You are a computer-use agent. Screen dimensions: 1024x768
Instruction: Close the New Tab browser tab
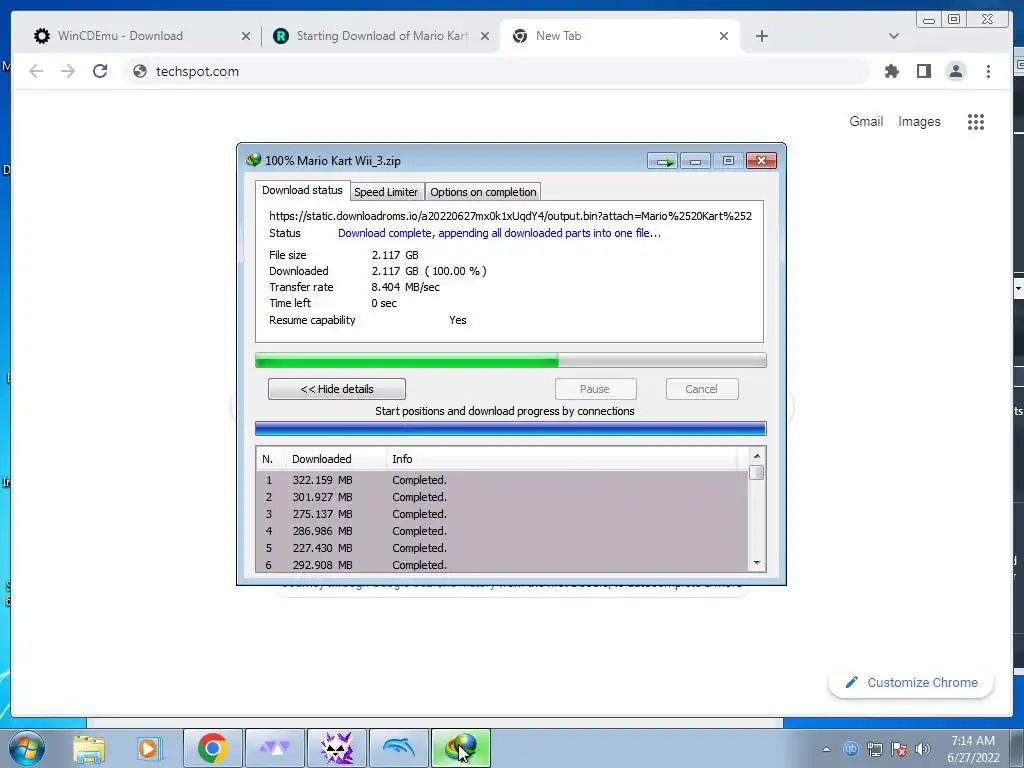[x=724, y=37]
